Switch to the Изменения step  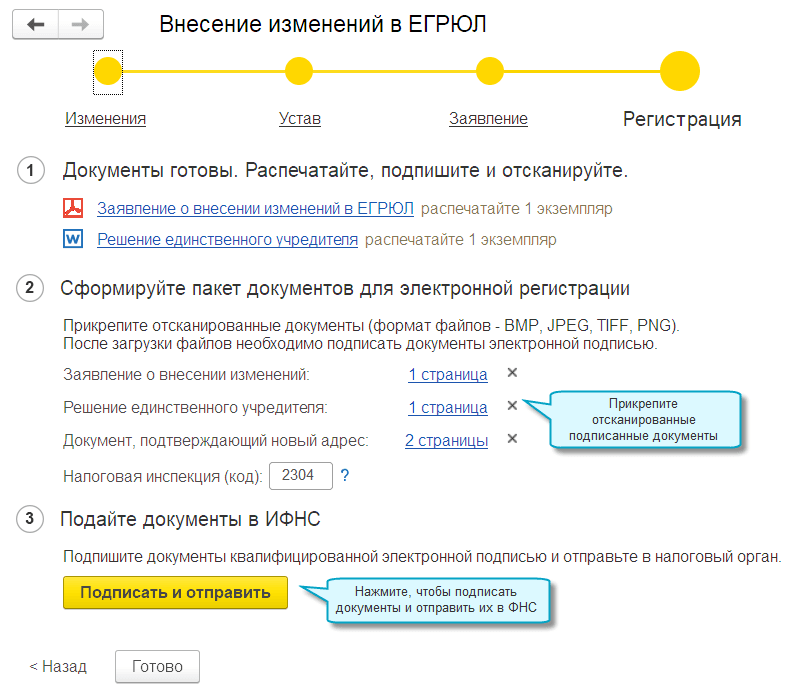[x=107, y=117]
